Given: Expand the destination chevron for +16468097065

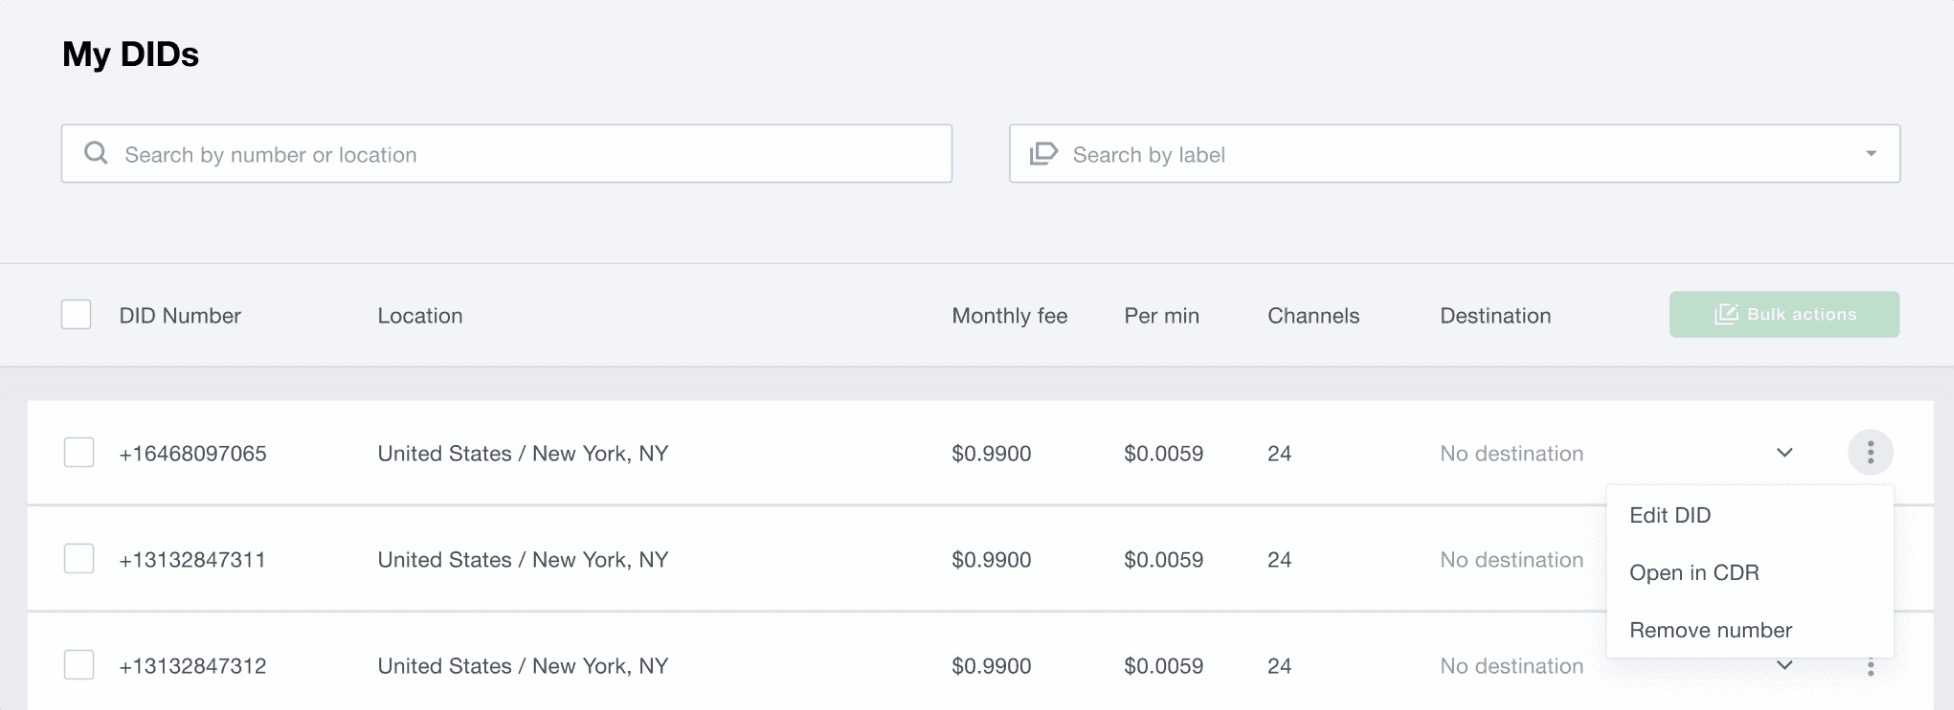Looking at the screenshot, I should tap(1784, 453).
